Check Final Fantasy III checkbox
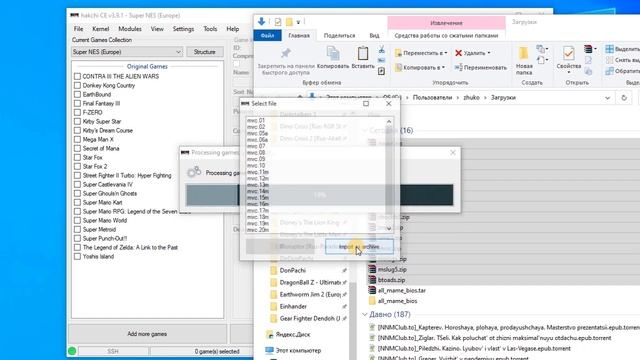Screen dimensions: 640x360 click(77, 103)
